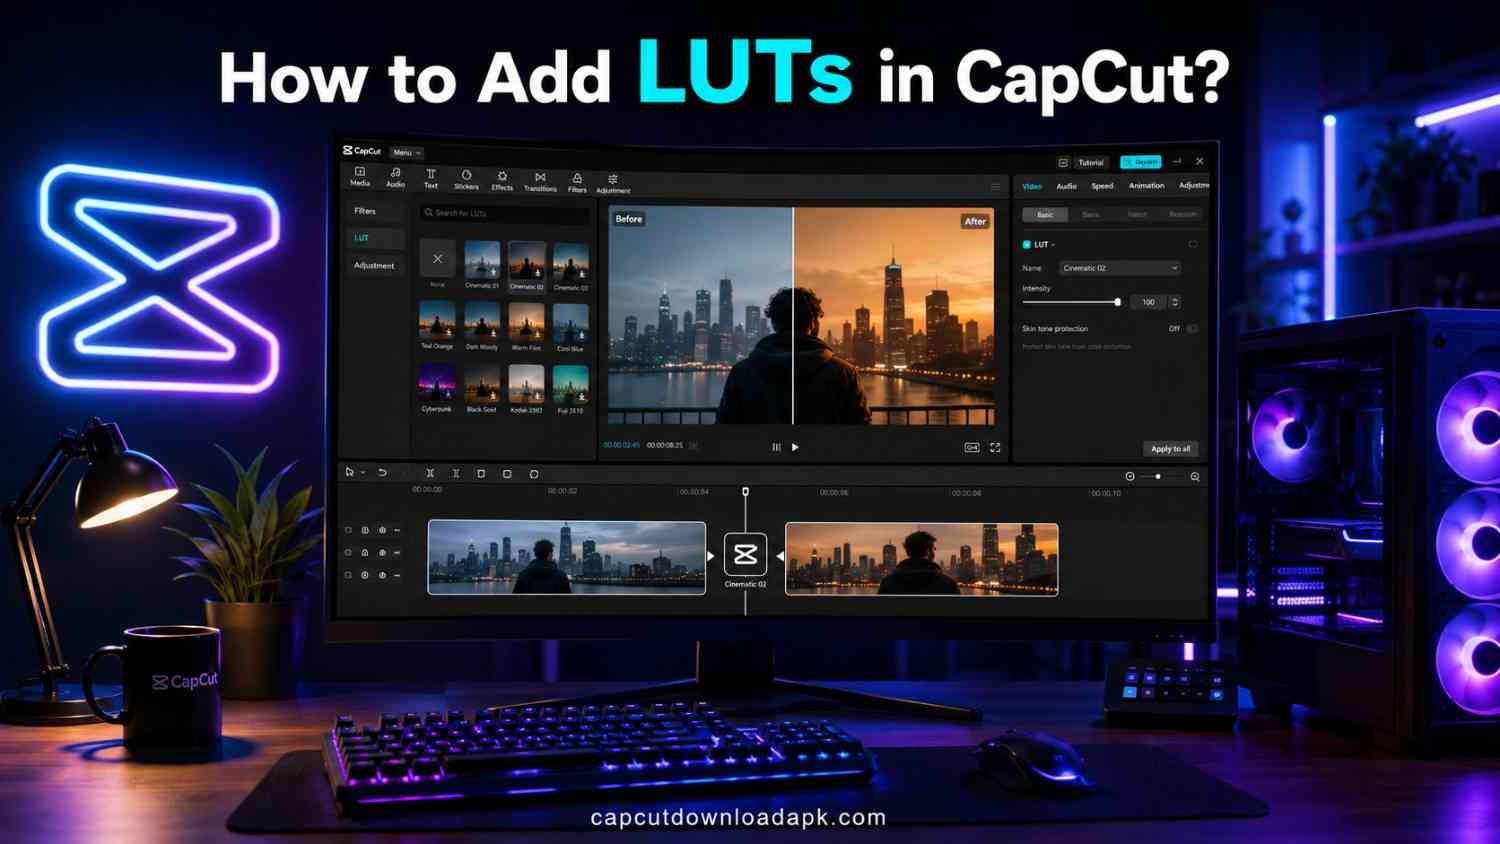Collapse the LUT section chevron
The width and height of the screenshot is (1500, 844).
[x=1053, y=245]
